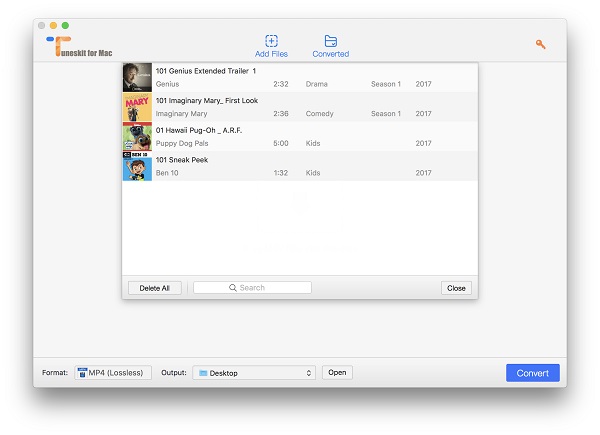Viewport: 600px width, 435px height.
Task: Click the '2:32' duration value
Action: click(281, 84)
